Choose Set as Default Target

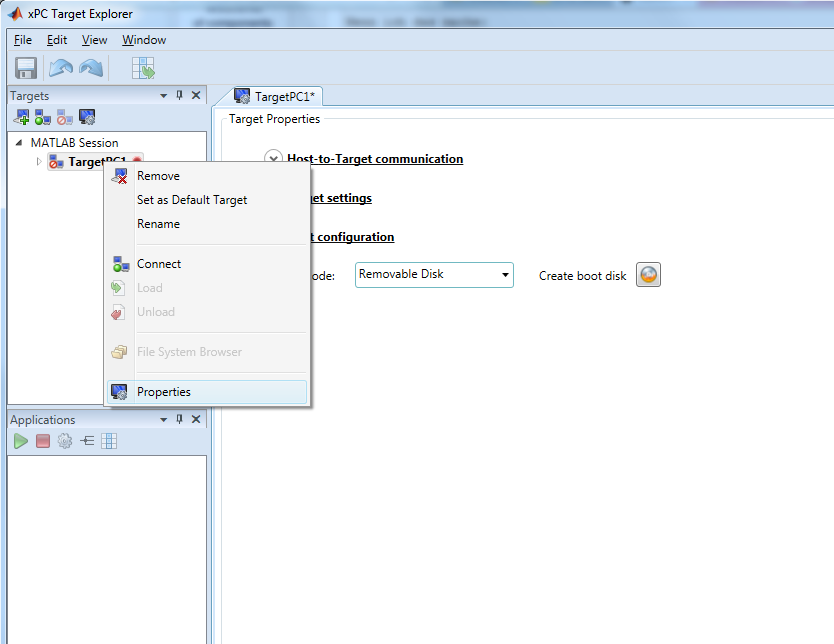[207, 200]
